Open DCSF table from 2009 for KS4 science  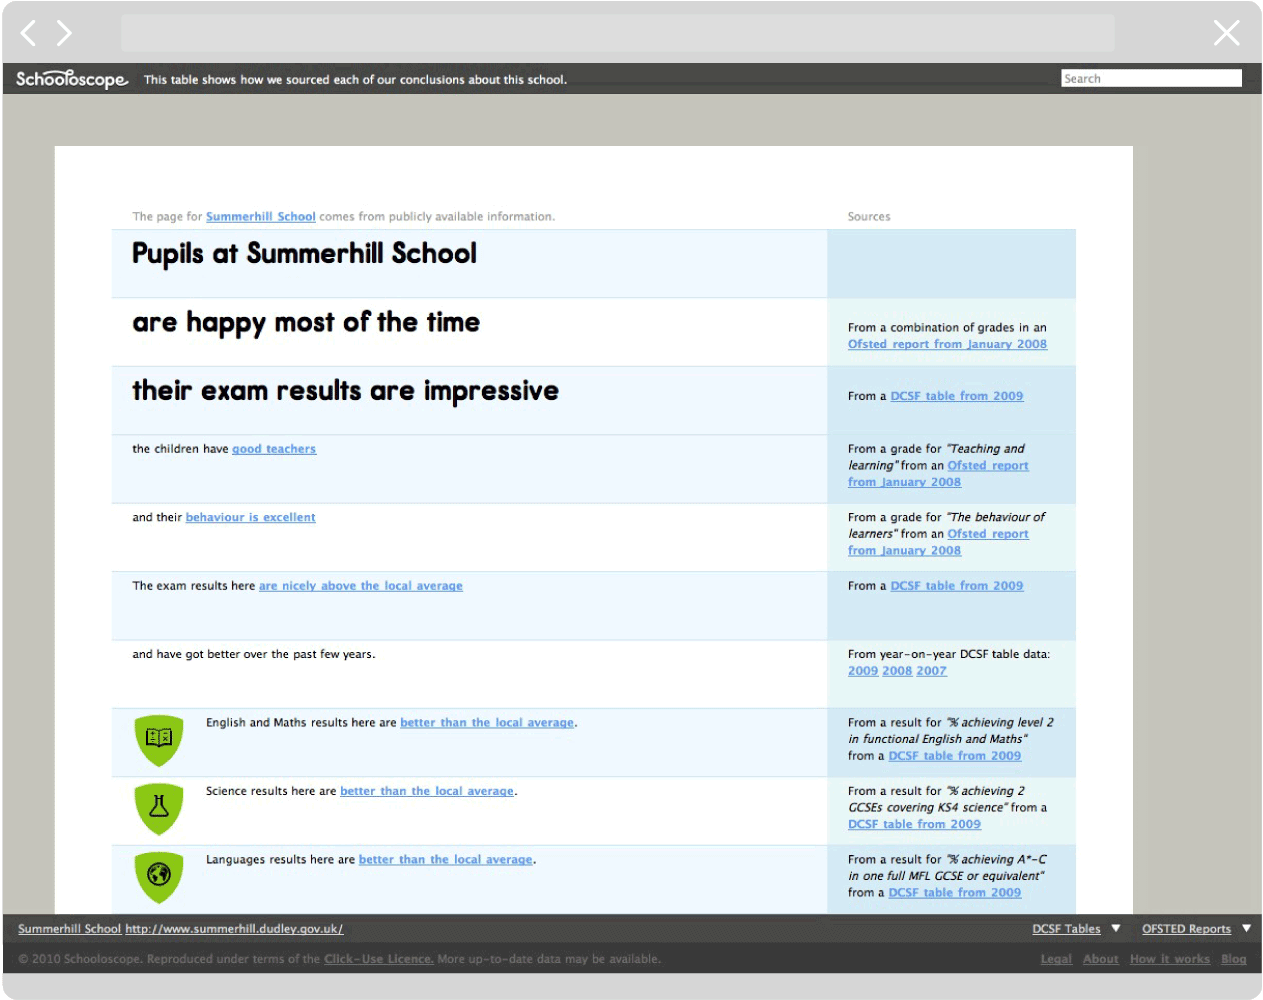[x=914, y=824]
